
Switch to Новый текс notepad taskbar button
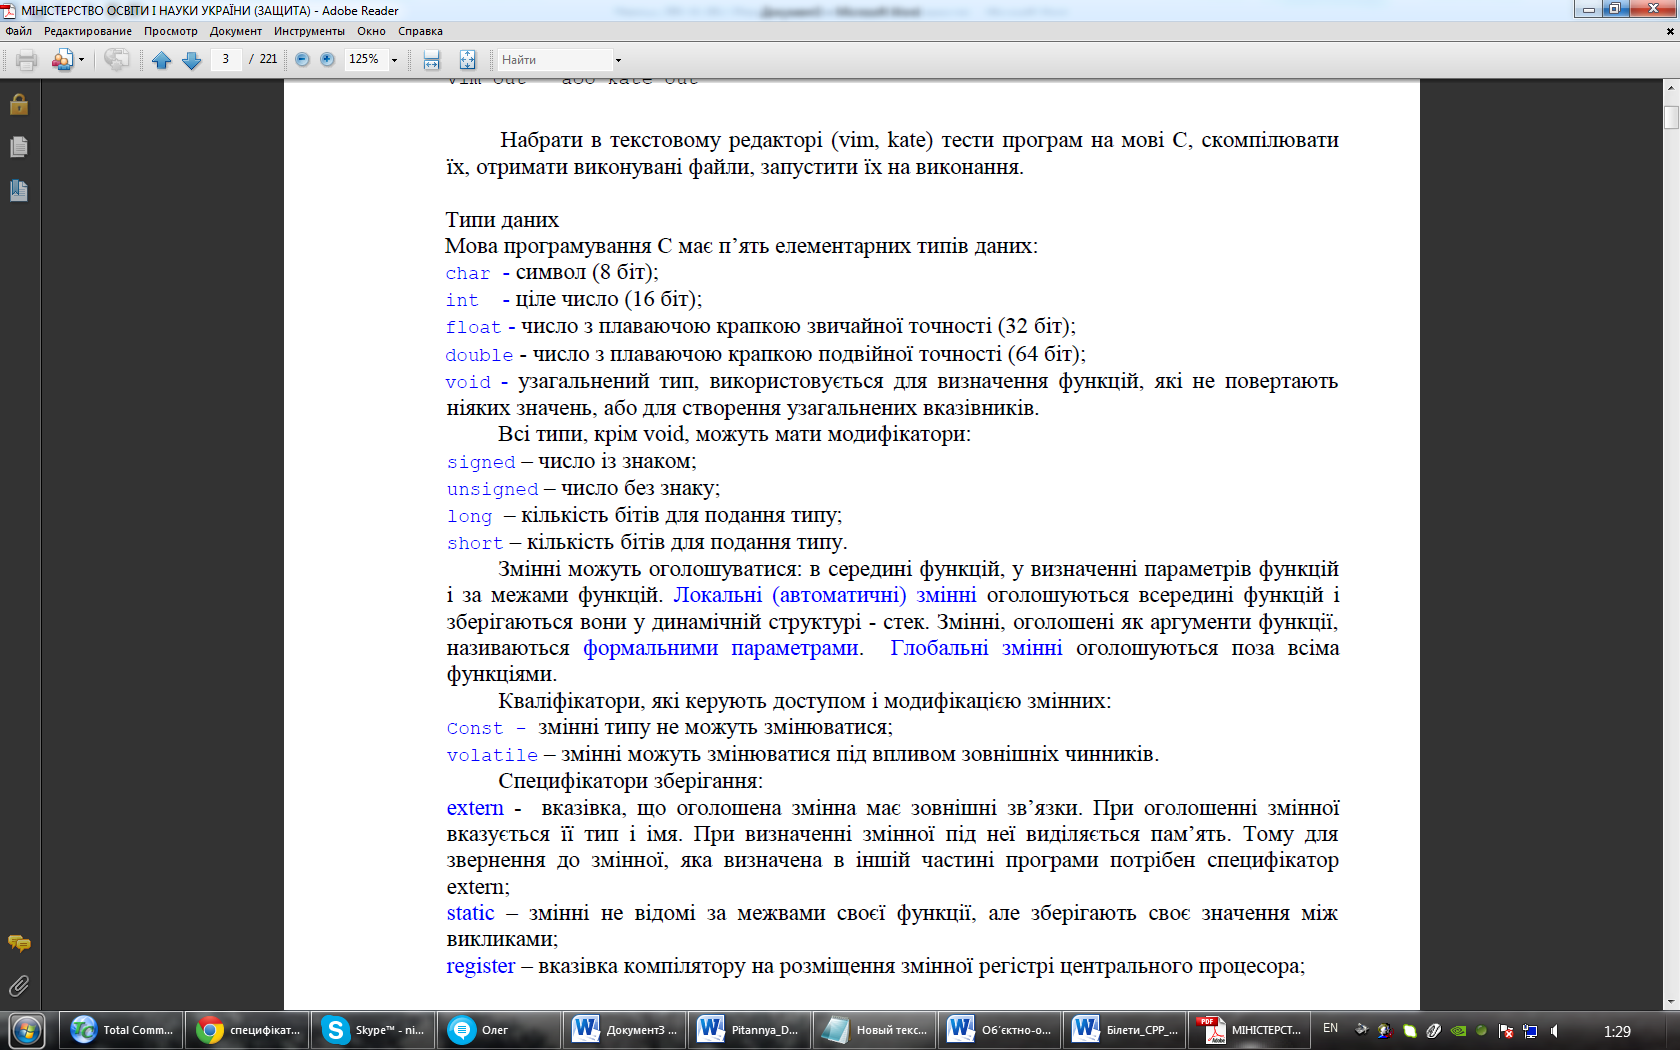coord(875,1030)
